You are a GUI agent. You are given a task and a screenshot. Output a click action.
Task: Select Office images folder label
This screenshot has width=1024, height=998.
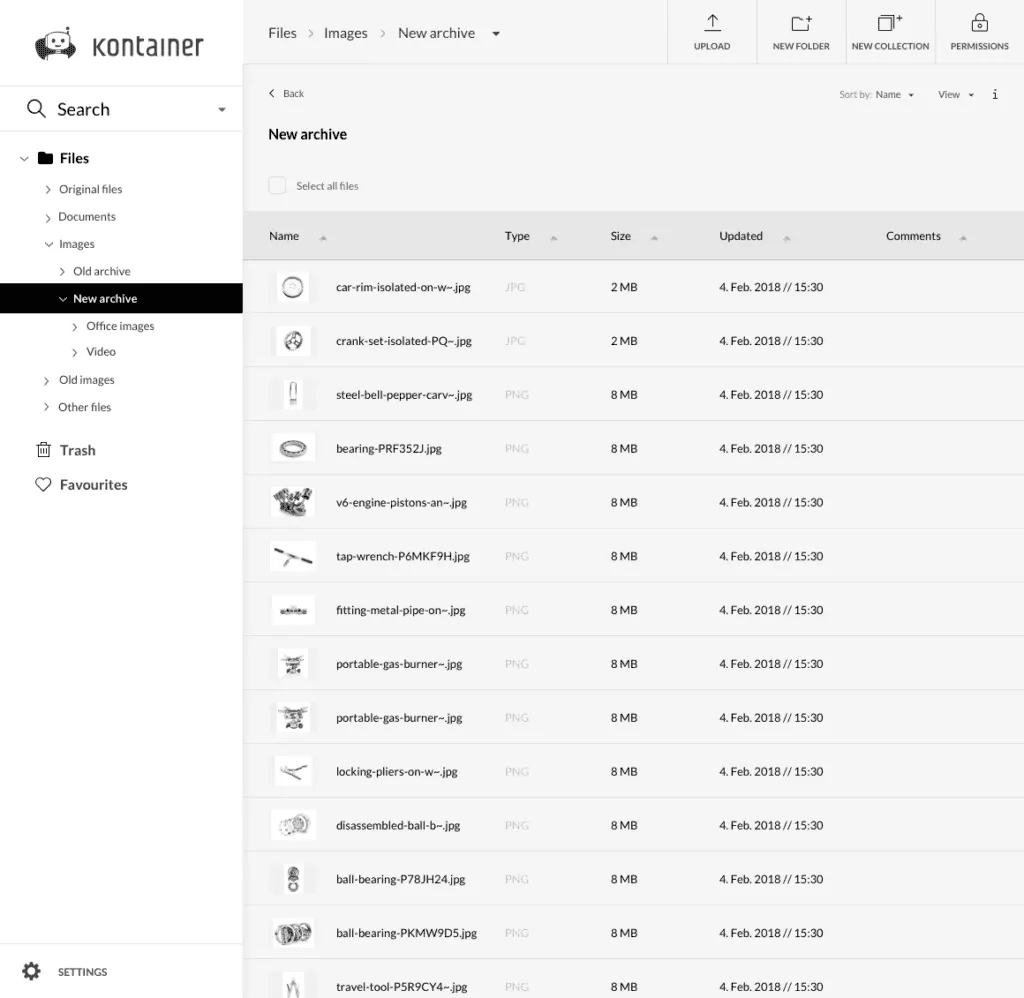[120, 326]
